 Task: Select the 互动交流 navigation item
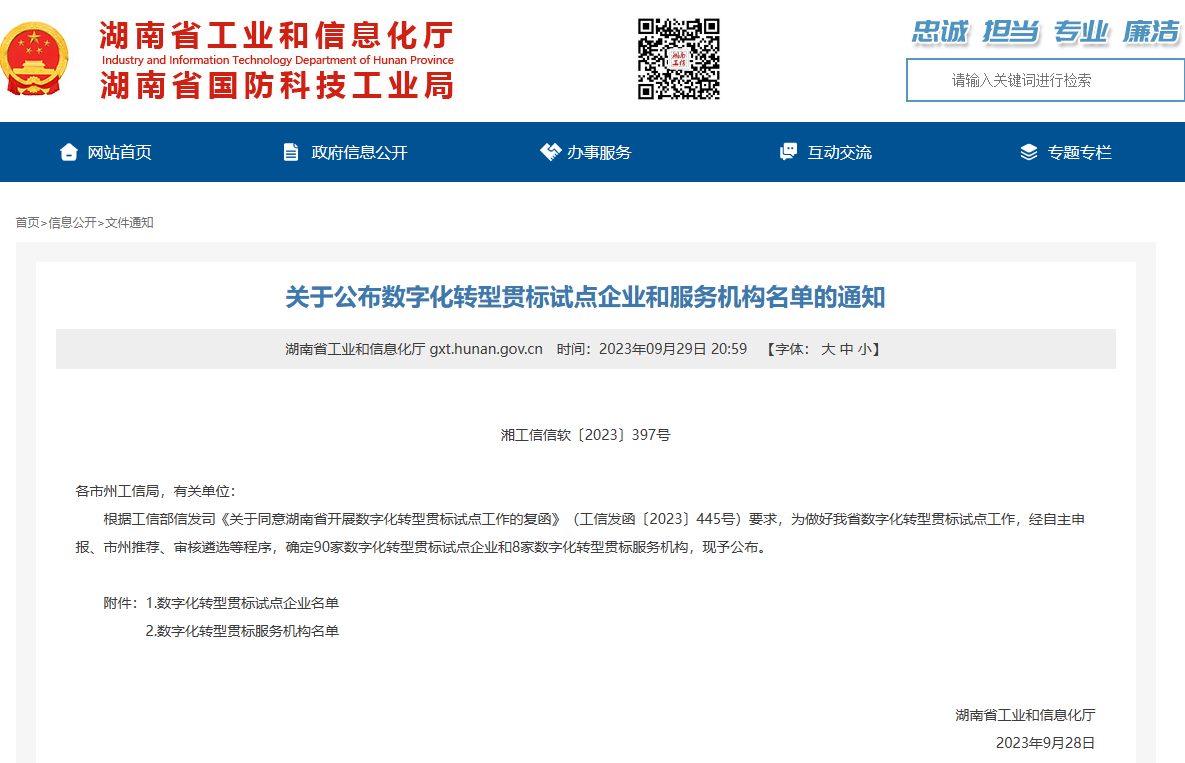839,152
